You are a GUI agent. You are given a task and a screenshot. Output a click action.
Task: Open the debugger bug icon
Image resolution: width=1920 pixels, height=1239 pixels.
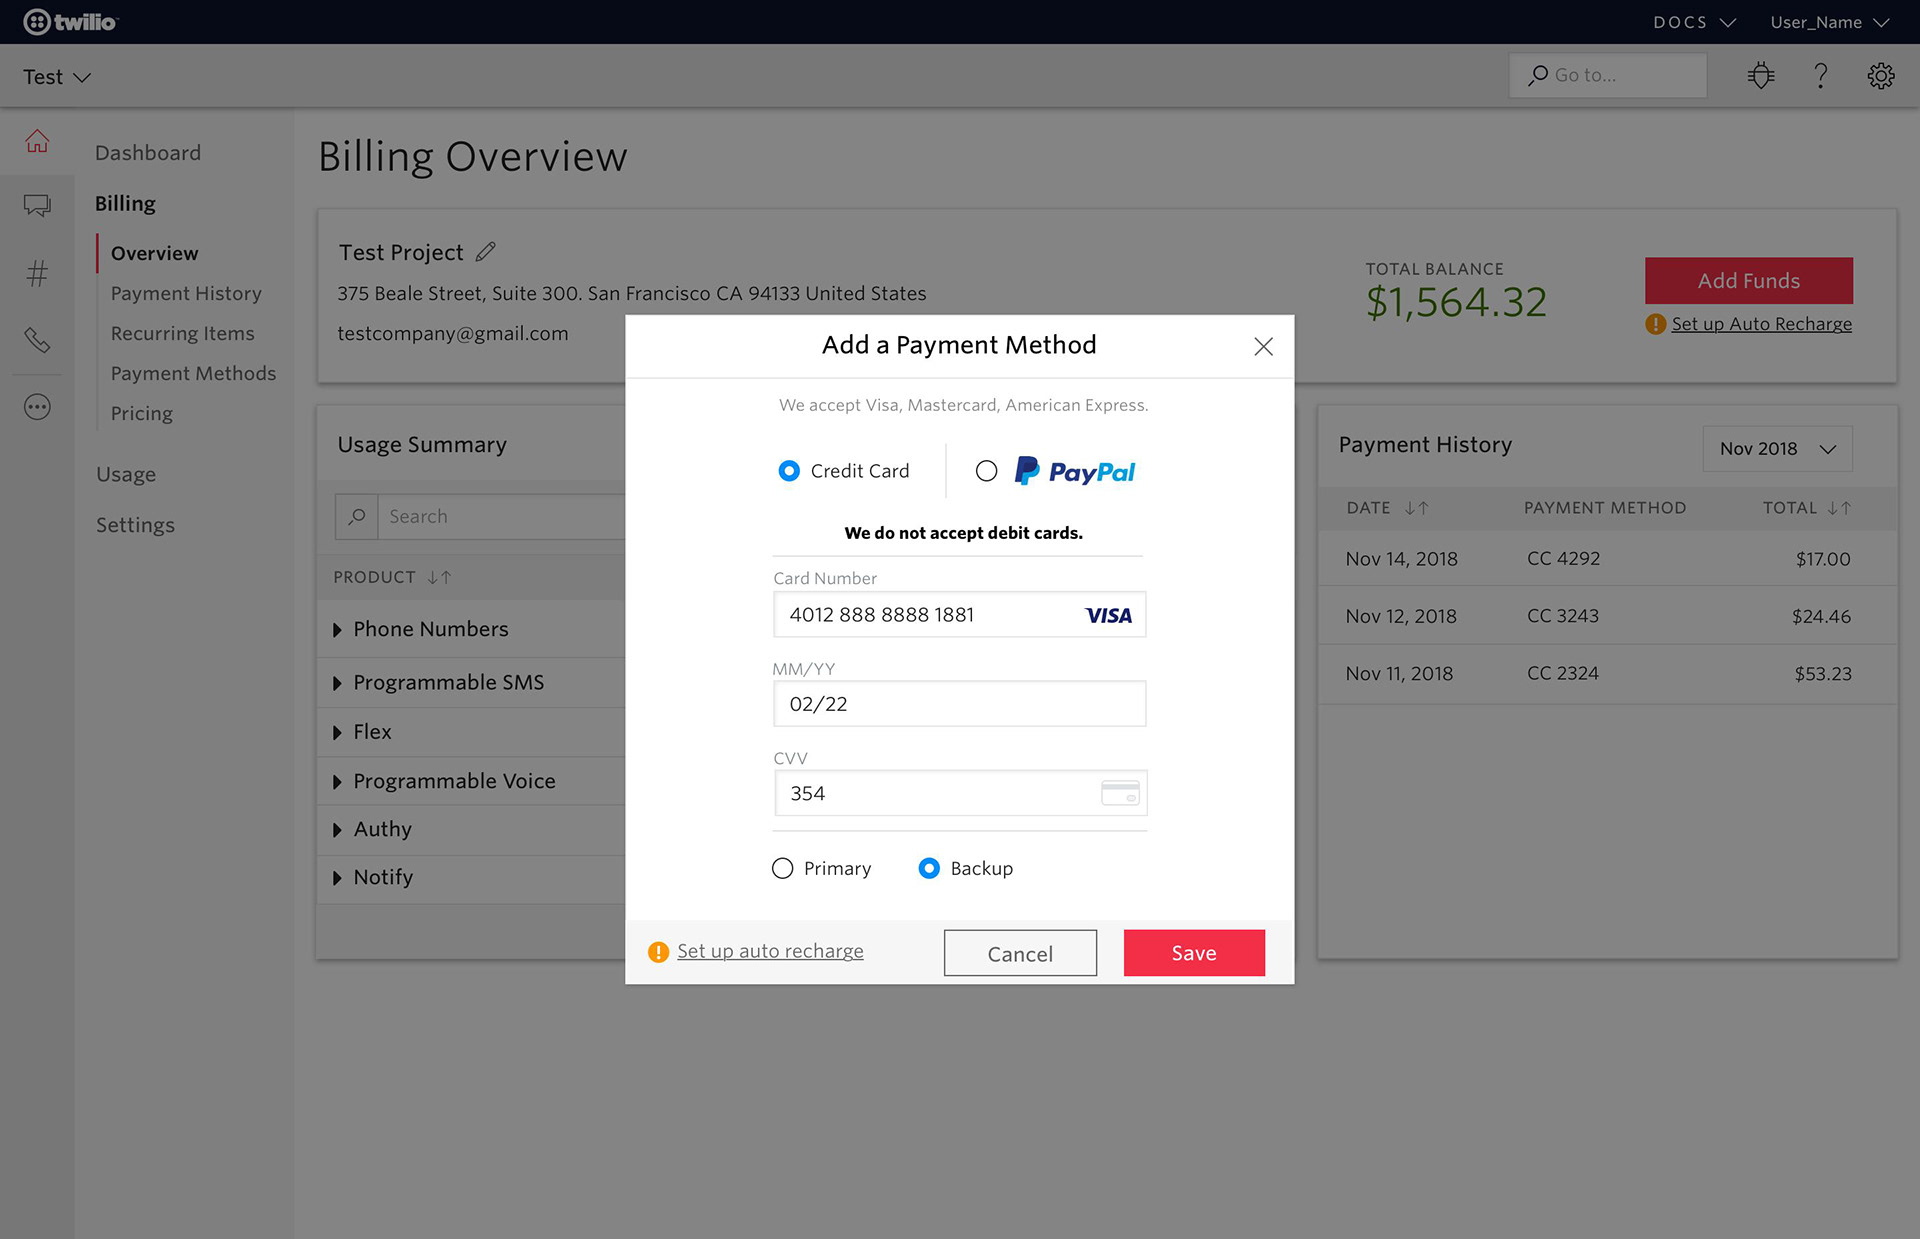1761,76
